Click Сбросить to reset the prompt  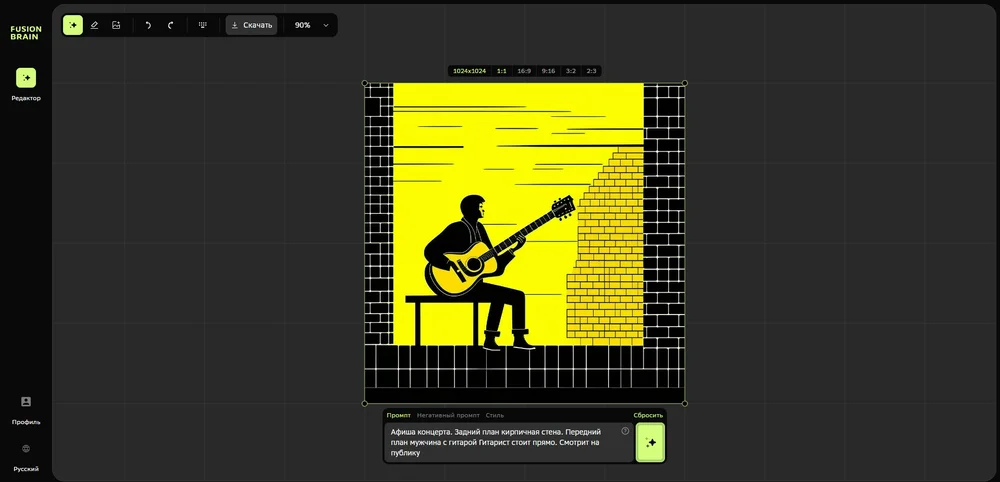[648, 415]
